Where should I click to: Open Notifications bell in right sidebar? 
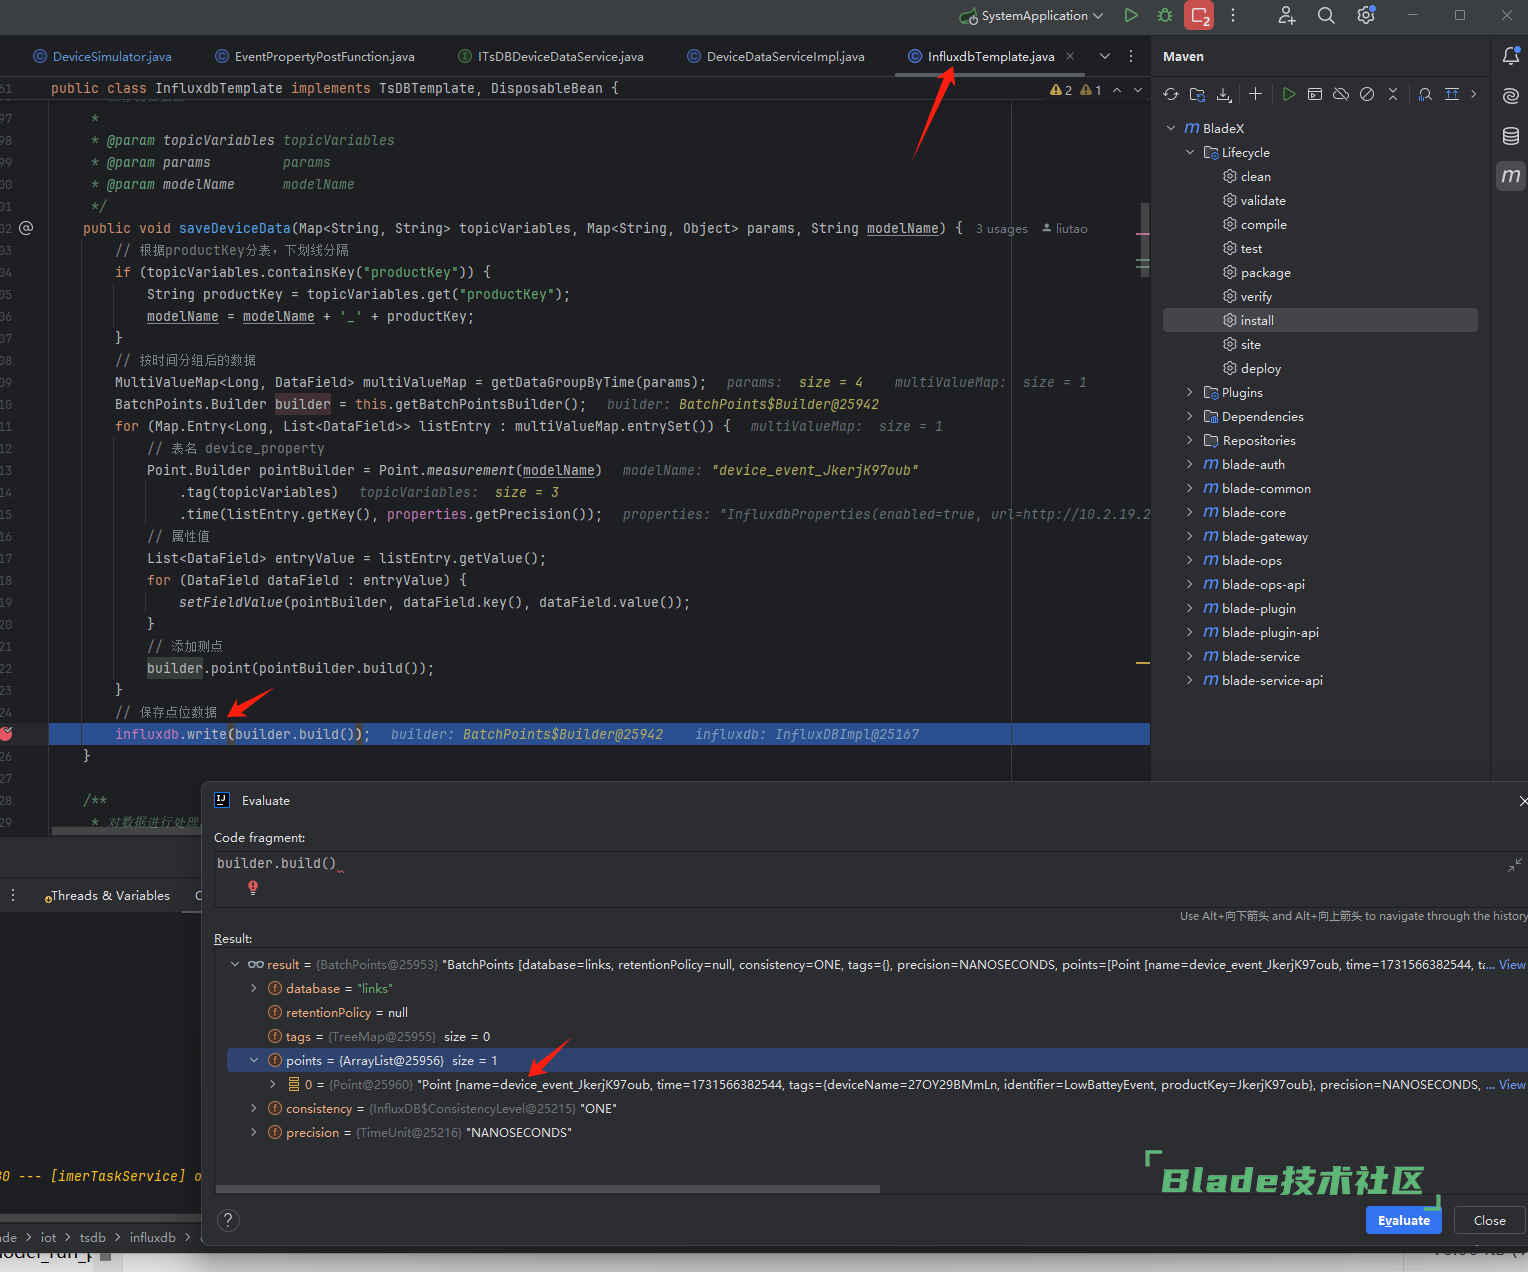(1511, 56)
